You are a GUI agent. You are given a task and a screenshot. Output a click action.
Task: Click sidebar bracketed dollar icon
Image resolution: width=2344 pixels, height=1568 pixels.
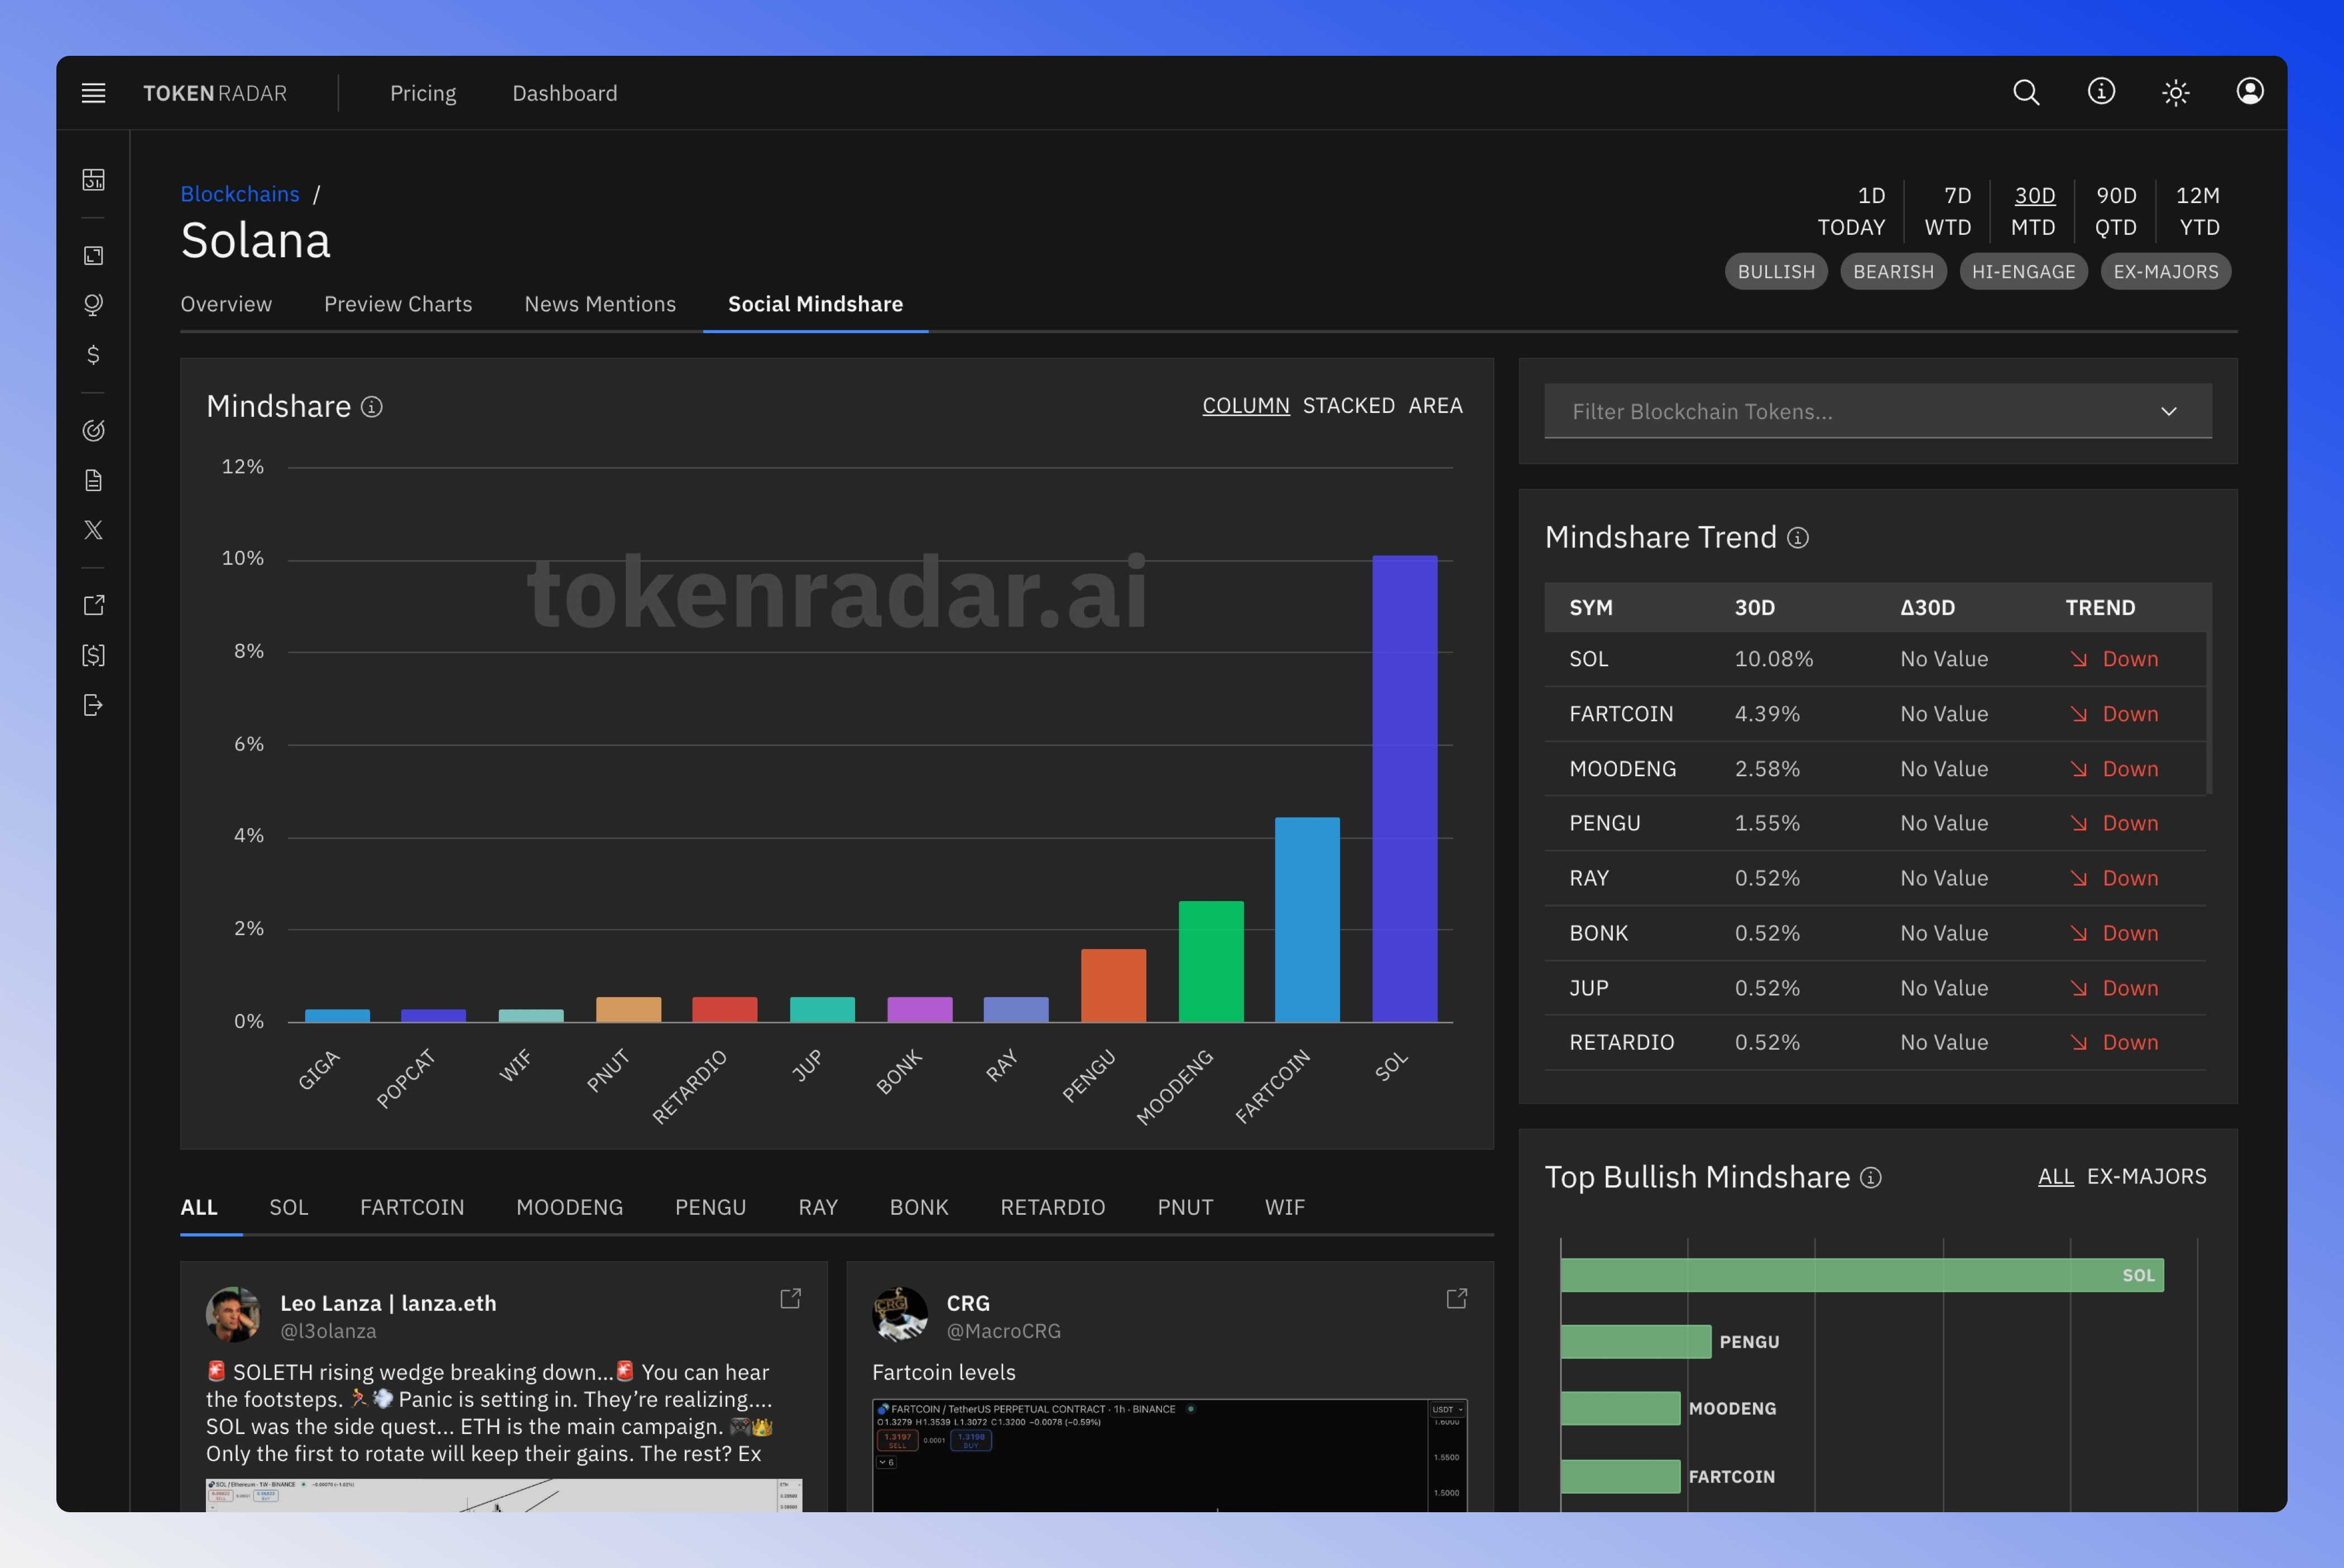93,655
